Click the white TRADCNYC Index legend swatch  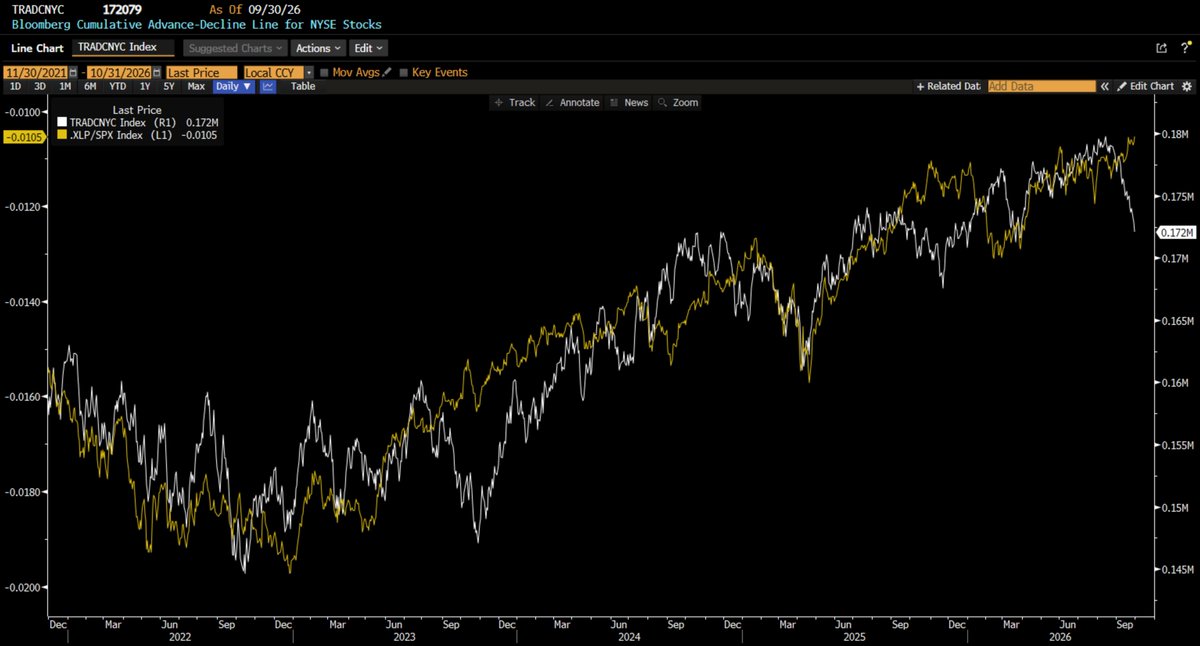pyautogui.click(x=62, y=122)
